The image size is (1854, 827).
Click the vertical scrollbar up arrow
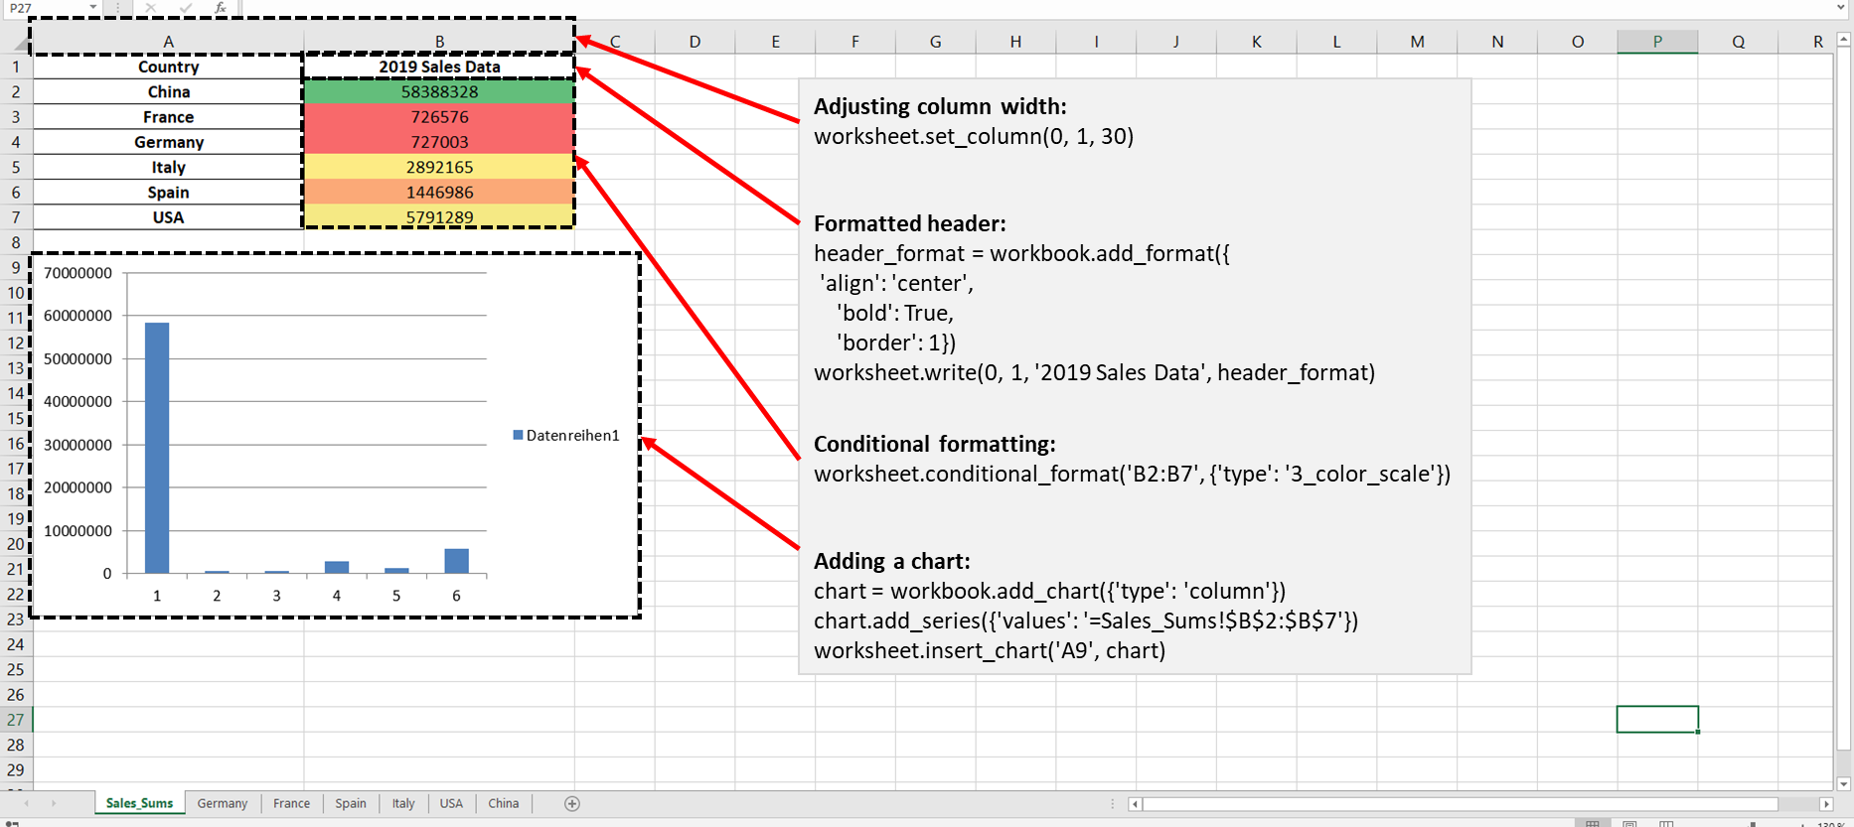[x=1844, y=39]
